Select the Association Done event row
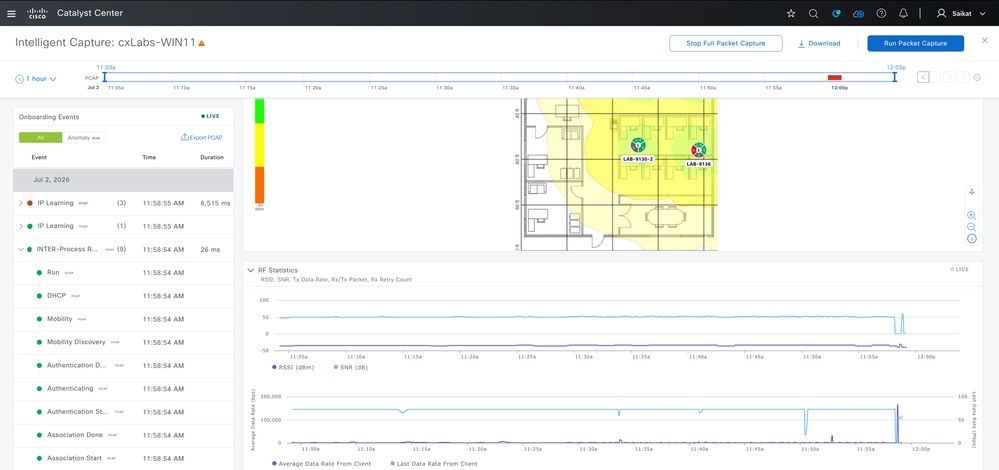 pyautogui.click(x=123, y=435)
